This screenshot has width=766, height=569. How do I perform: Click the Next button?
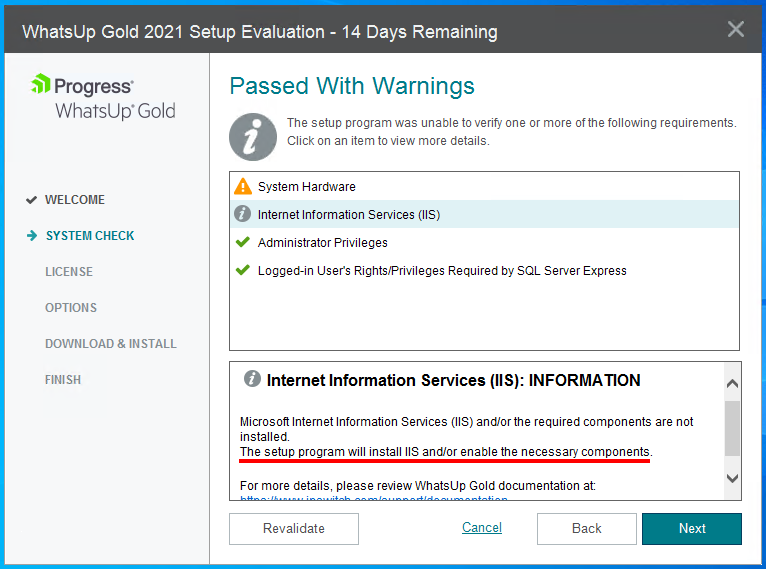point(692,528)
